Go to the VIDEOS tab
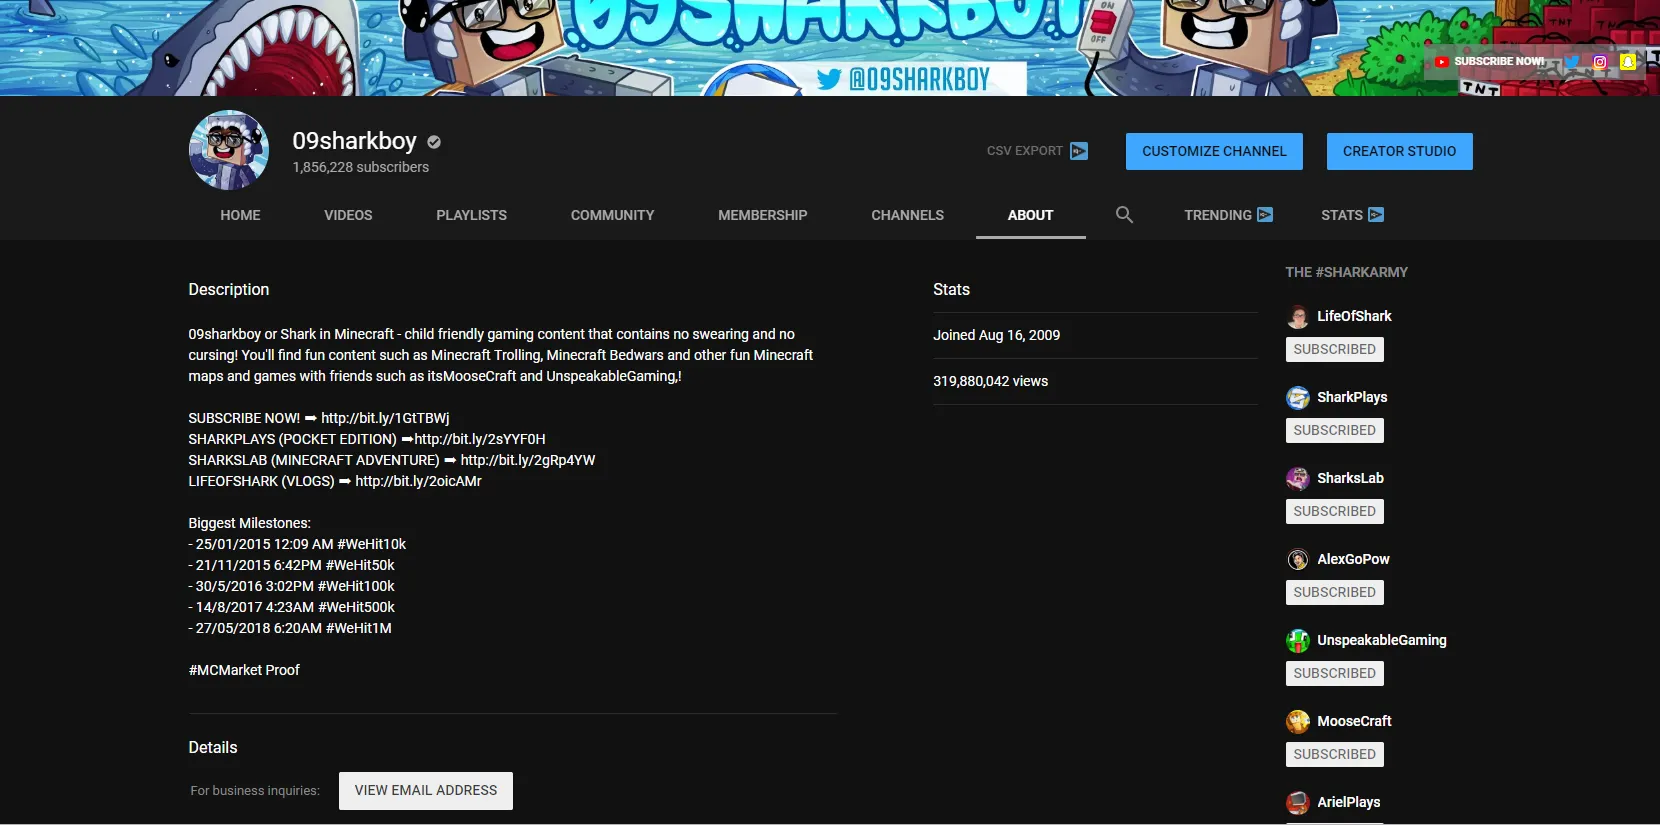Screen dimensions: 1660x825 348,215
